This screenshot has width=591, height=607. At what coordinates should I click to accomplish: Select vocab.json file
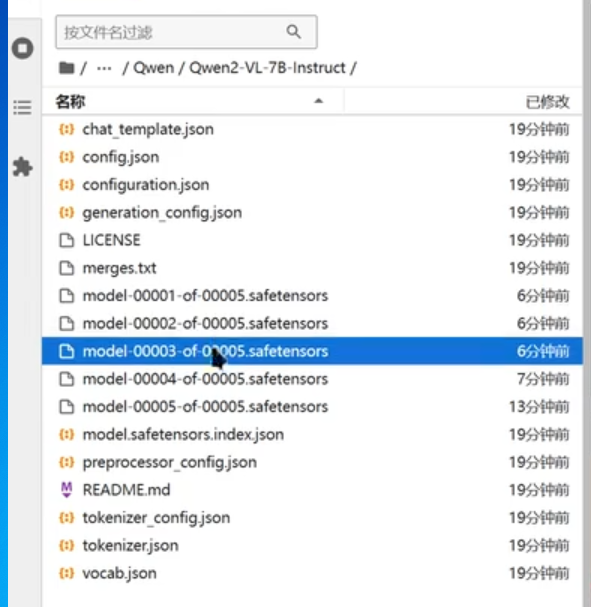click(x=312, y=573)
